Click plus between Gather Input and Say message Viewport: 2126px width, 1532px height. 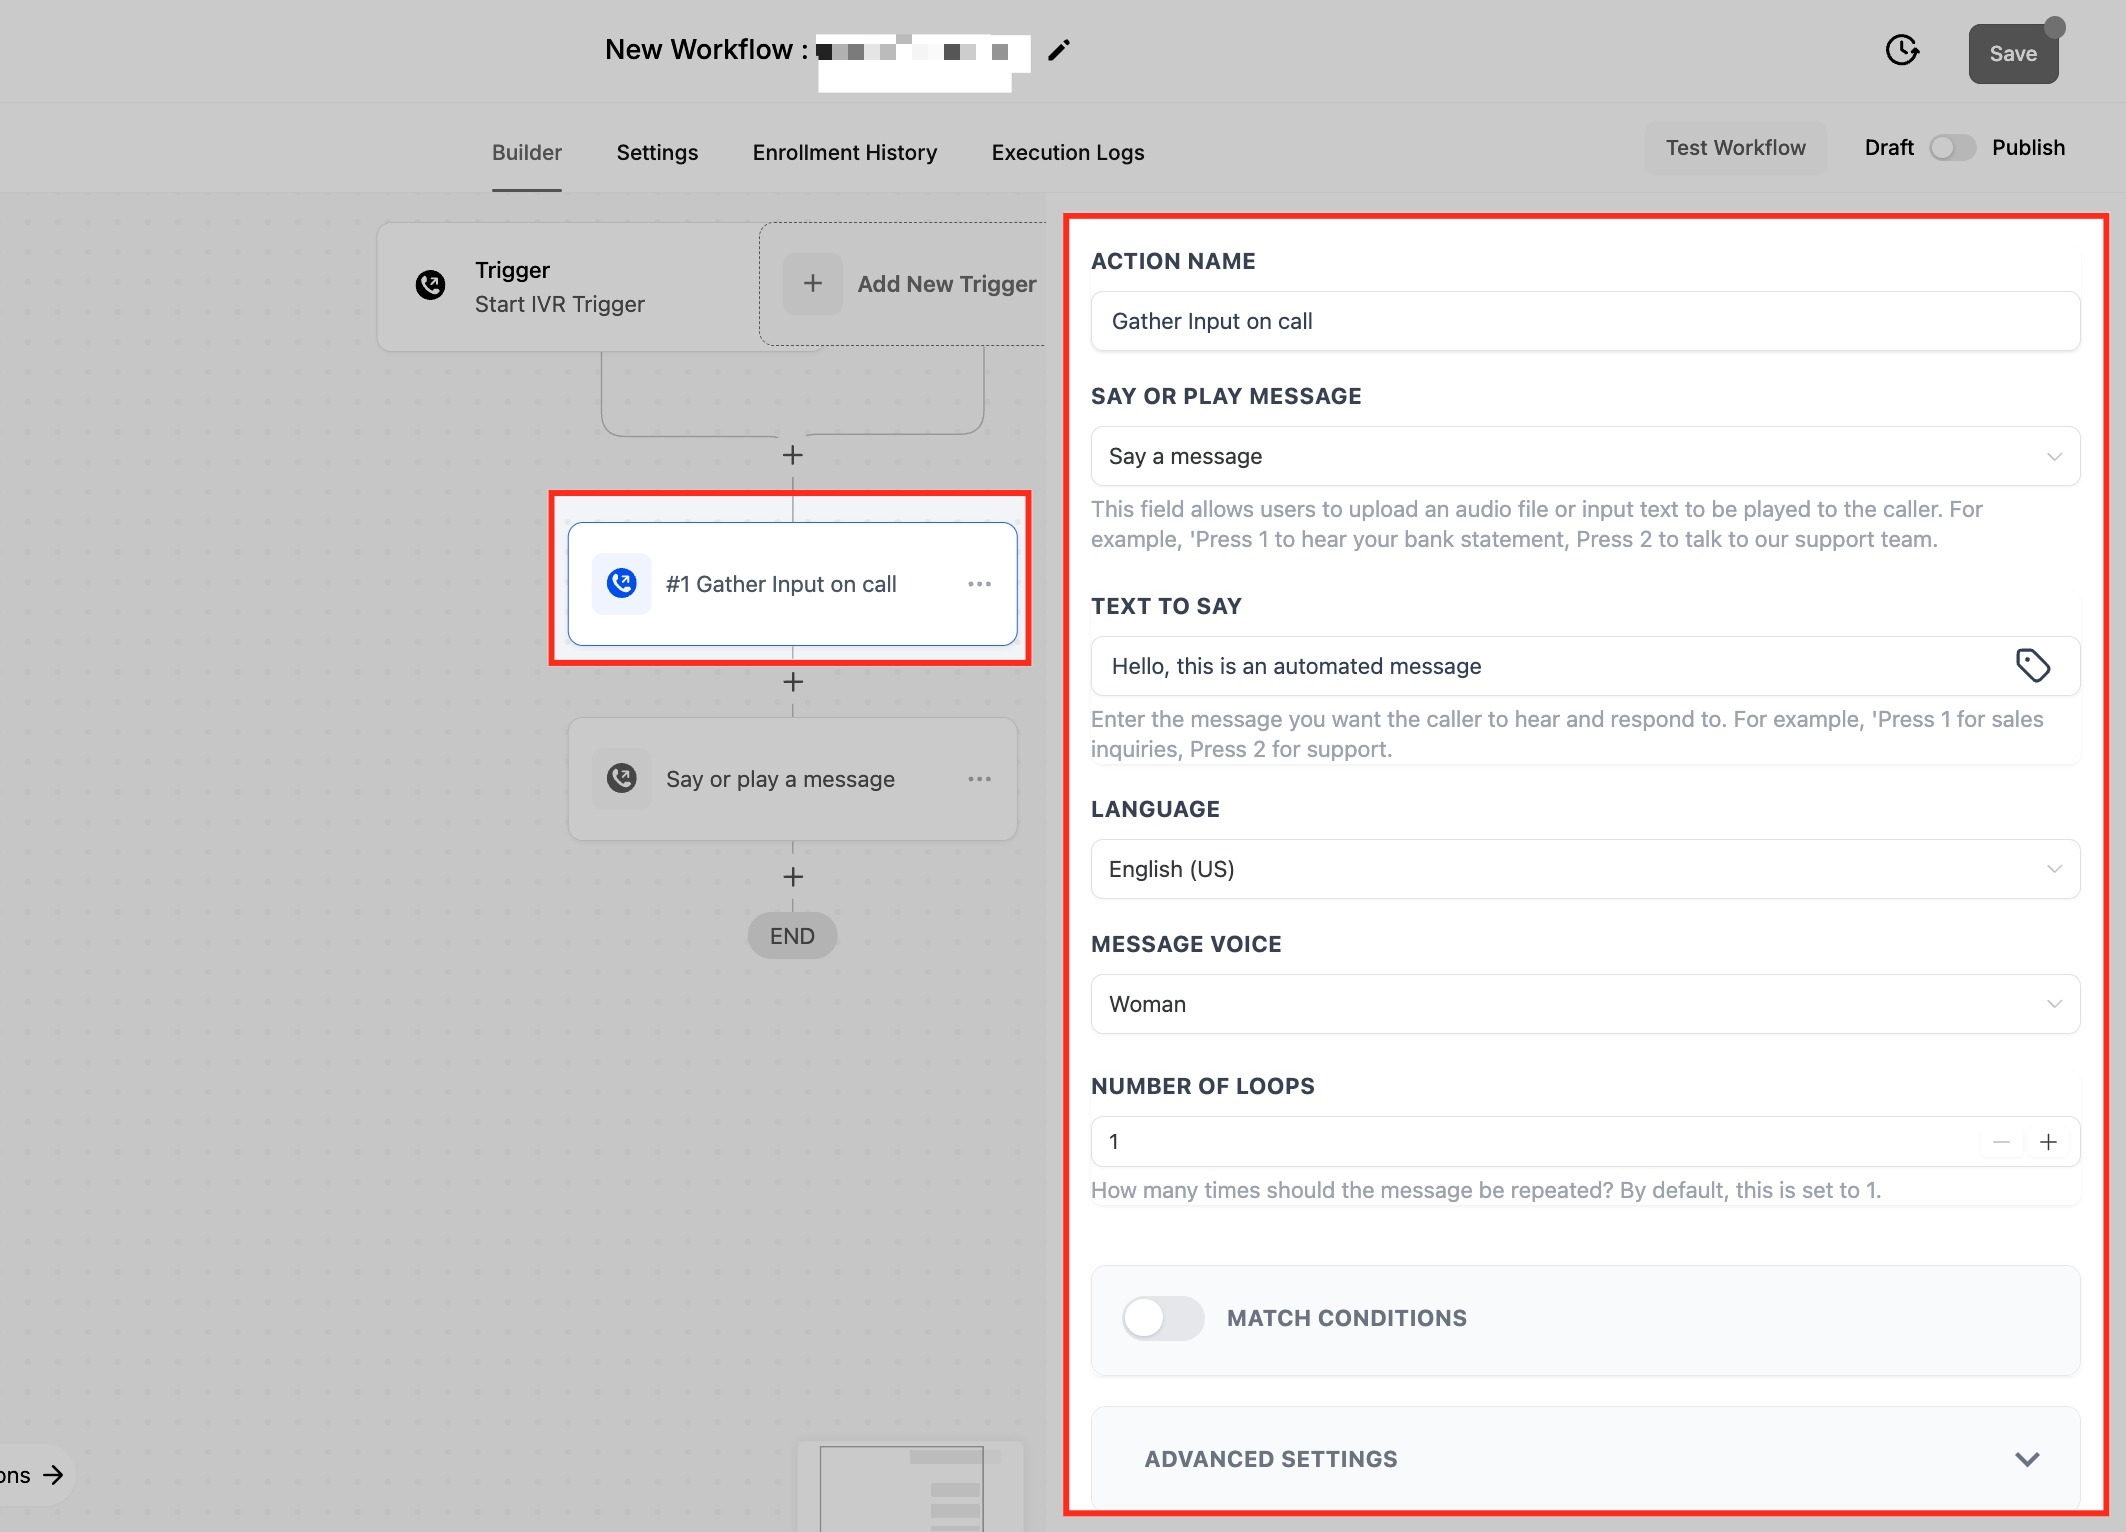(793, 682)
